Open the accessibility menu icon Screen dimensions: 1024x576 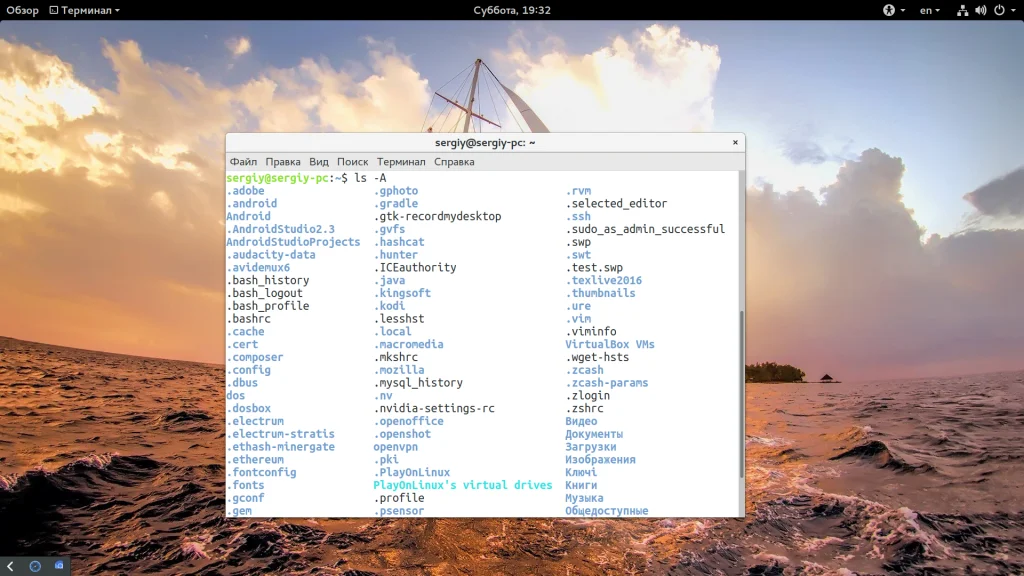click(x=888, y=10)
